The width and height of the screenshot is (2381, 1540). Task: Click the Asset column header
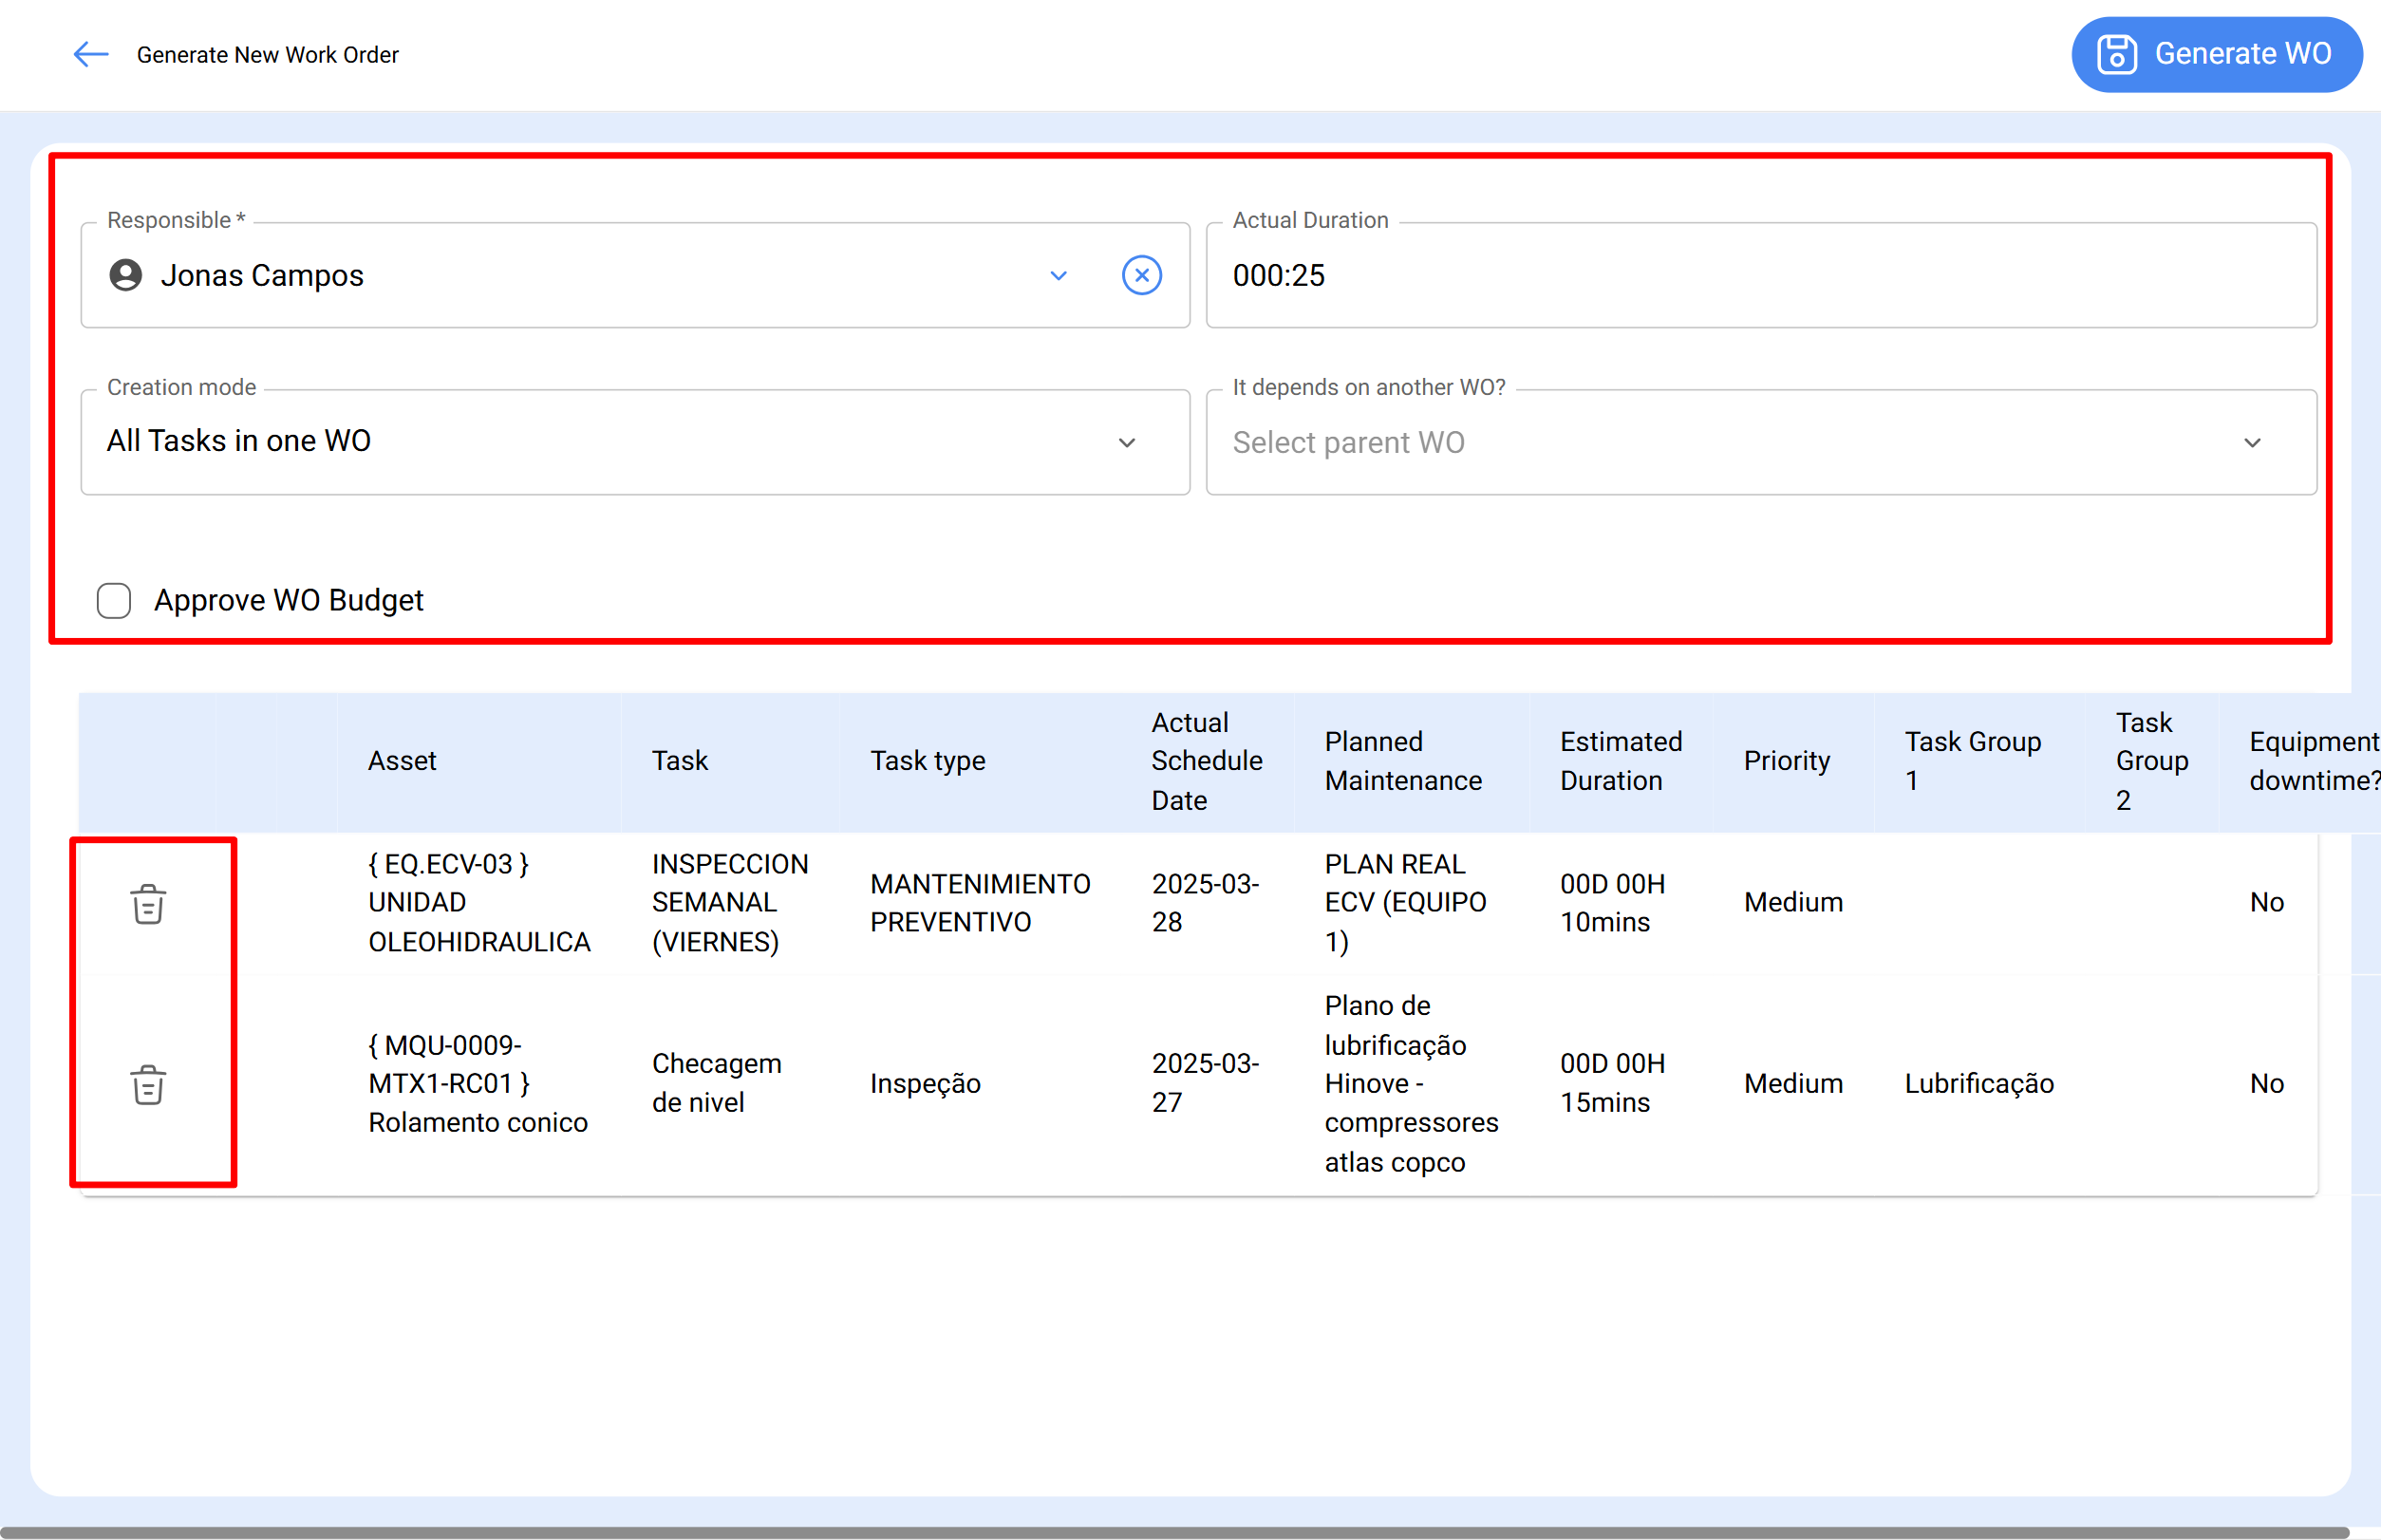402,760
